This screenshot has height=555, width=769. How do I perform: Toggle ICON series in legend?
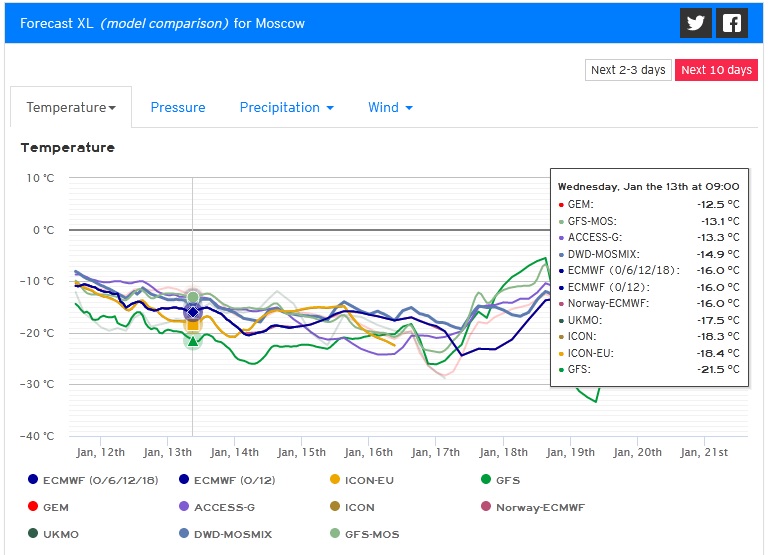coord(352,507)
